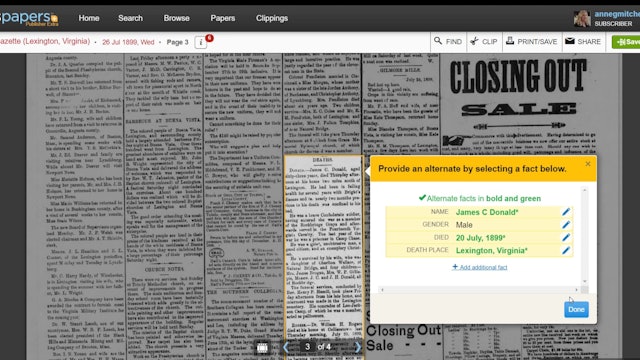Screen dimensions: 640x360
Task: Open the Gazette (Lexington, Virginia) breadcrumb
Action: 45,41
